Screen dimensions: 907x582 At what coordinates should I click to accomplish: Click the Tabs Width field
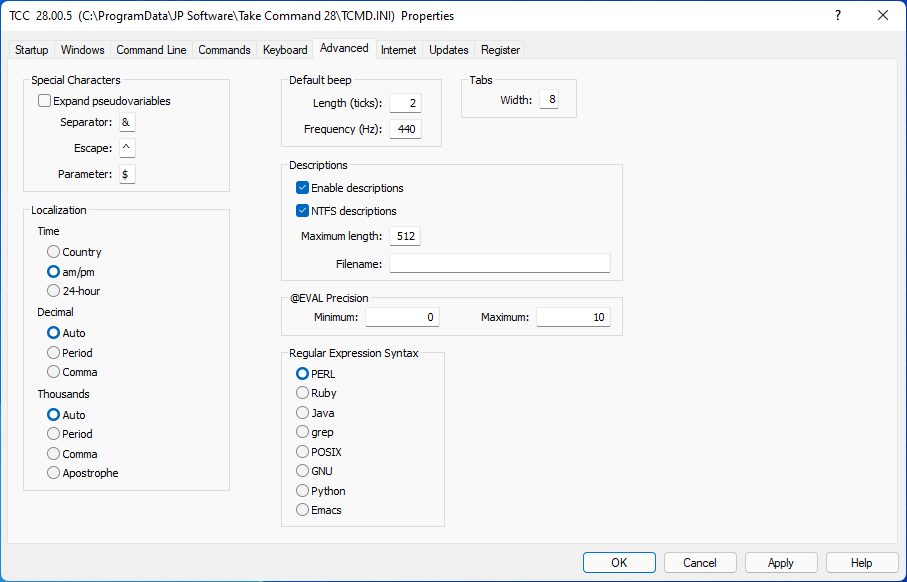coord(549,100)
